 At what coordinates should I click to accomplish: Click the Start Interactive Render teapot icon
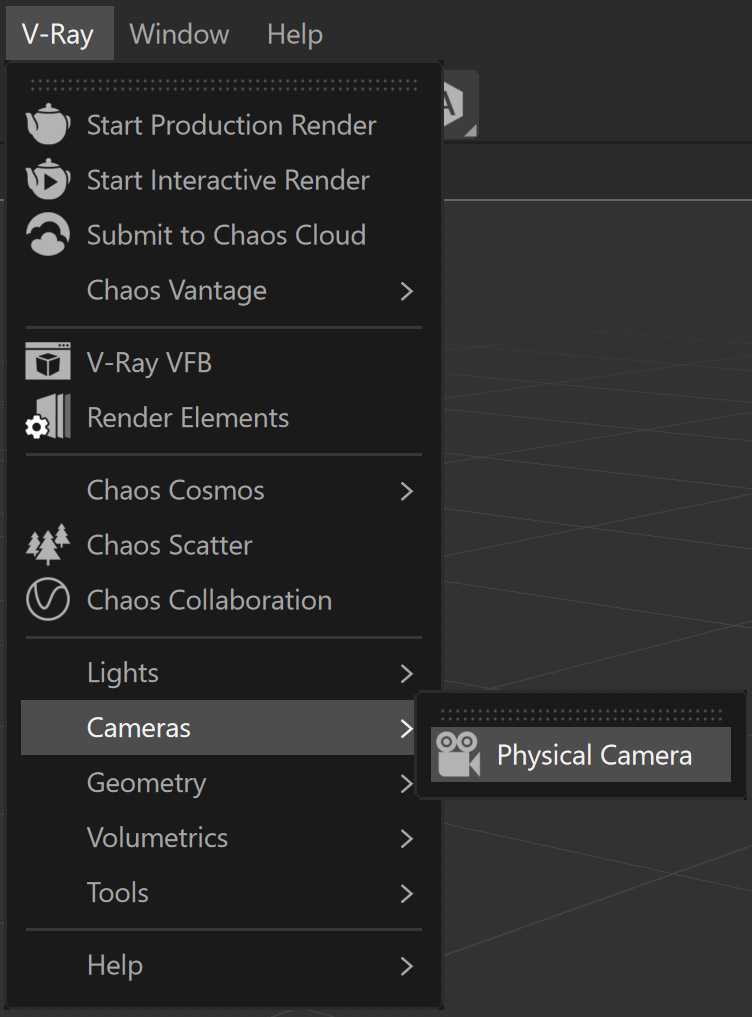pyautogui.click(x=48, y=180)
